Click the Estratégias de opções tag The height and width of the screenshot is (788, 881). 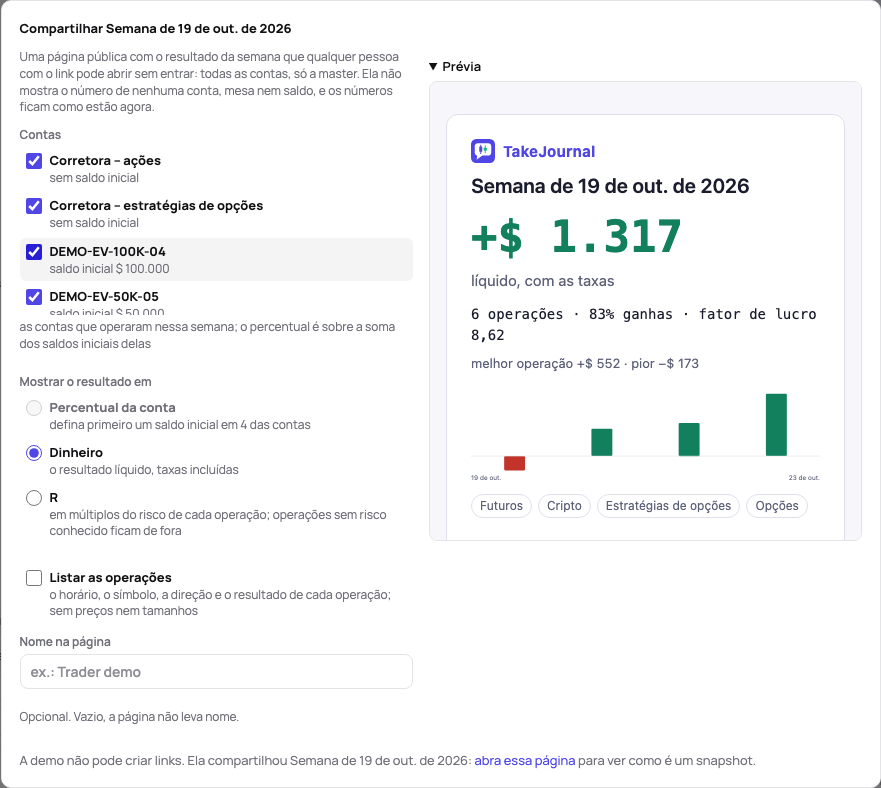tap(668, 506)
